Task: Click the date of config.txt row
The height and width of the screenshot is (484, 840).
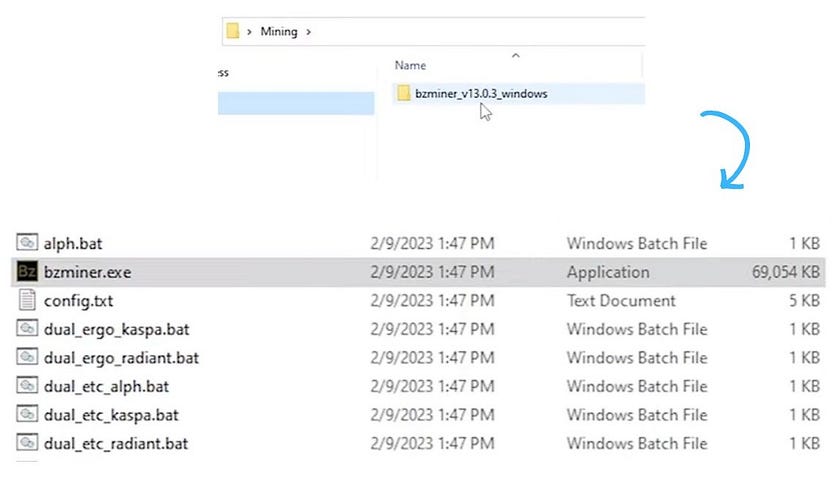Action: pyautogui.click(x=432, y=301)
